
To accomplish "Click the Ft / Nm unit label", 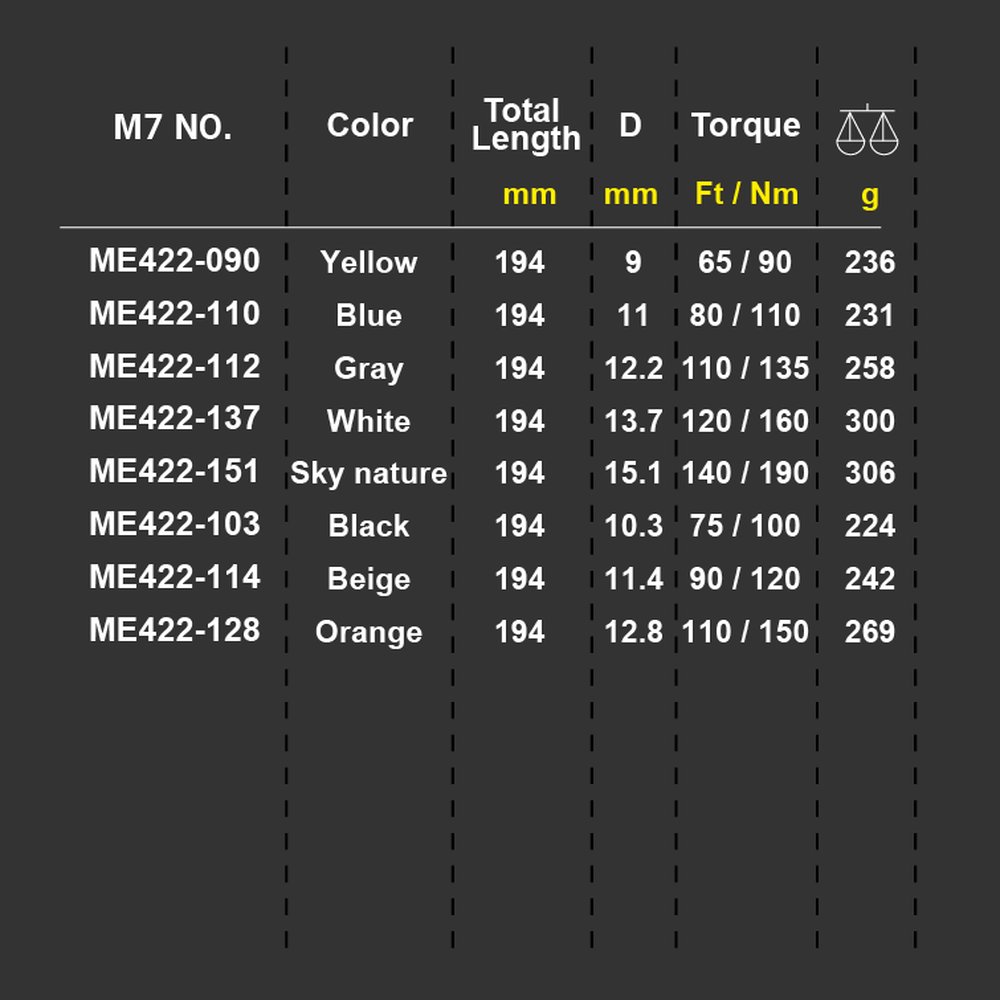I will [x=746, y=193].
